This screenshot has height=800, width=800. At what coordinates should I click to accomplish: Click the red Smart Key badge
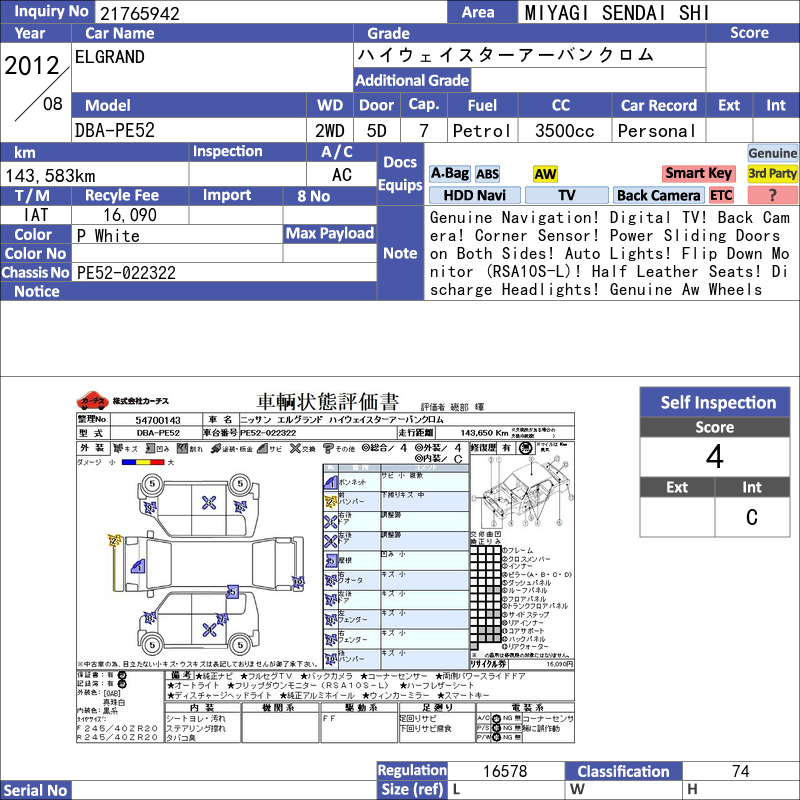click(x=698, y=173)
